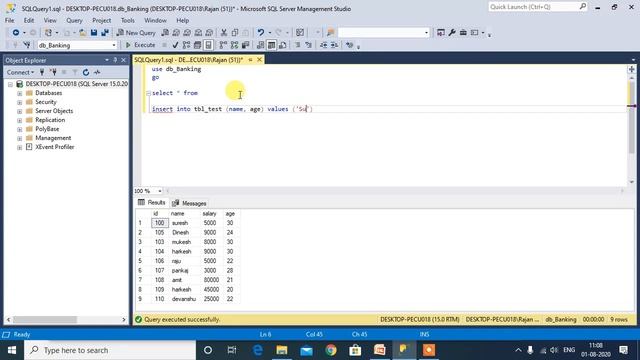Toggle Include Live Query Statistics

[x=234, y=45]
